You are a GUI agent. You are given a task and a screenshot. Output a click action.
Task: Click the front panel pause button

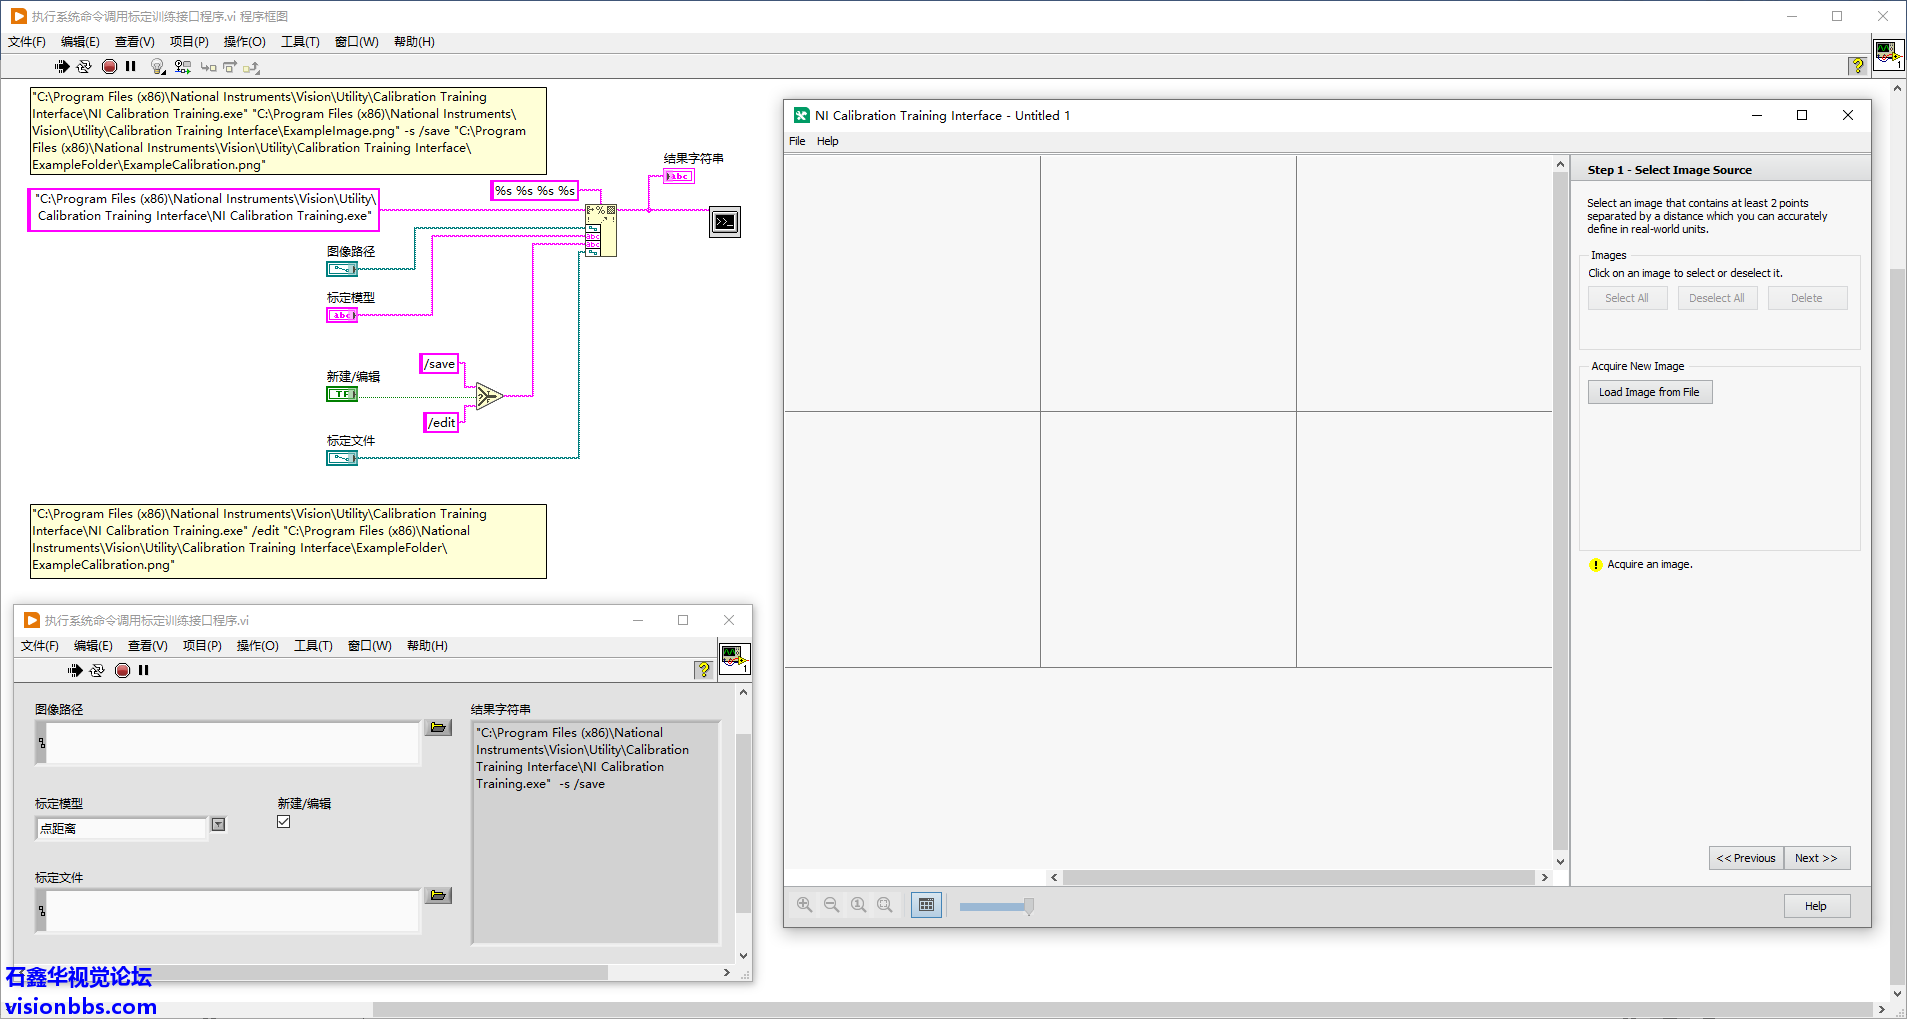coord(144,671)
